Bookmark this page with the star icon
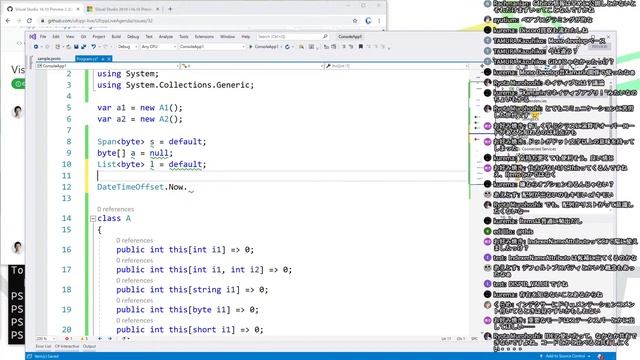640x360 pixels. pyautogui.click(x=355, y=20)
